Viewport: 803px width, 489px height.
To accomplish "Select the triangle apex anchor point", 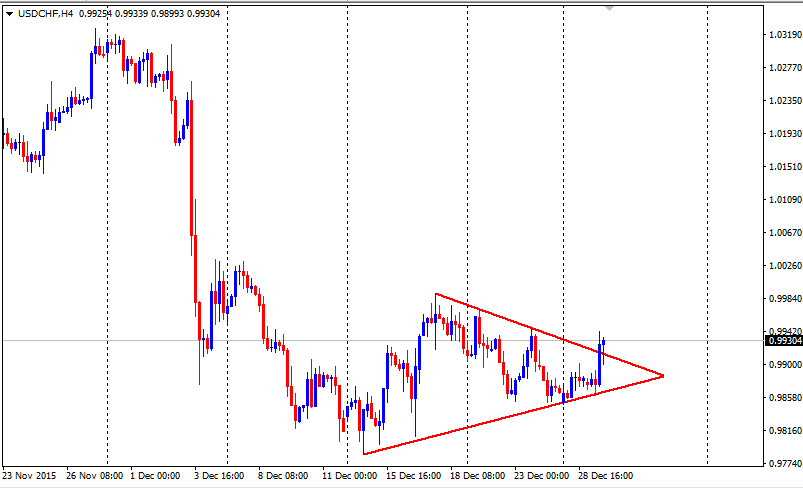I will click(662, 376).
